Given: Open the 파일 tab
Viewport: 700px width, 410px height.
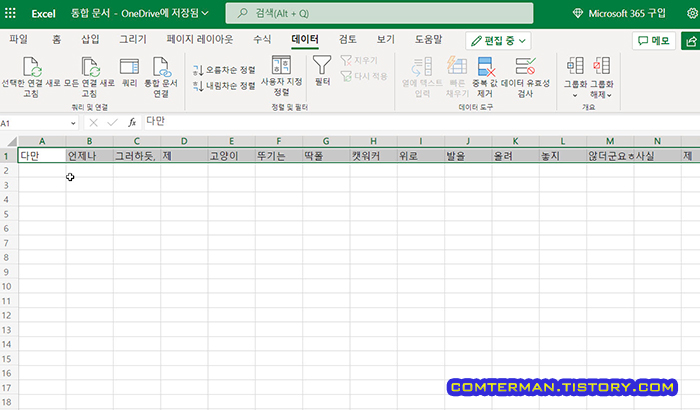Looking at the screenshot, I should [18, 39].
